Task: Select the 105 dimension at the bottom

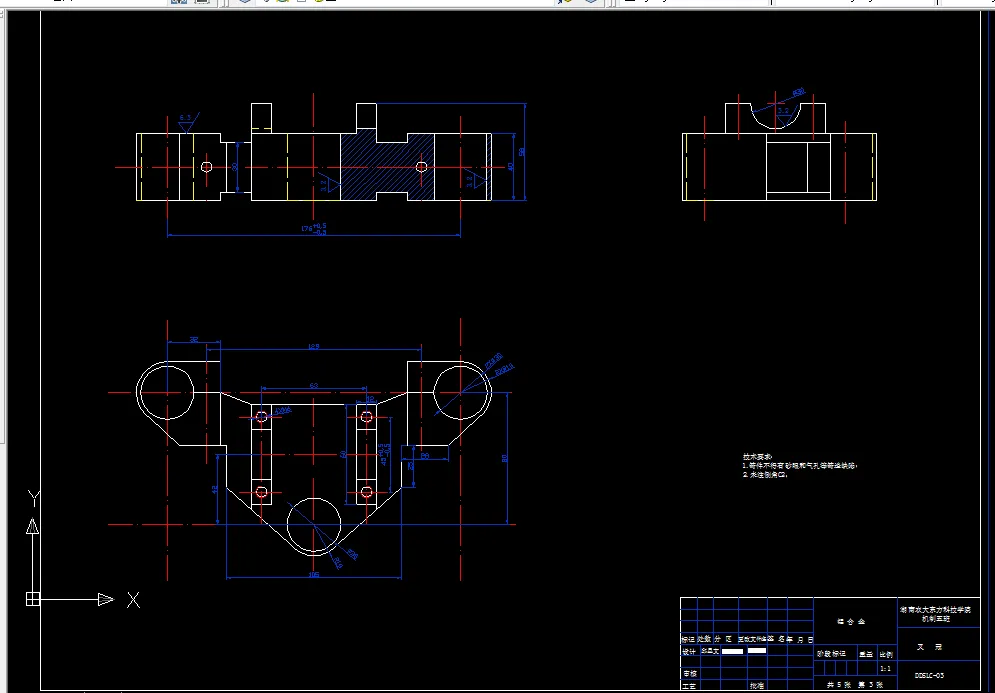Action: [313, 575]
